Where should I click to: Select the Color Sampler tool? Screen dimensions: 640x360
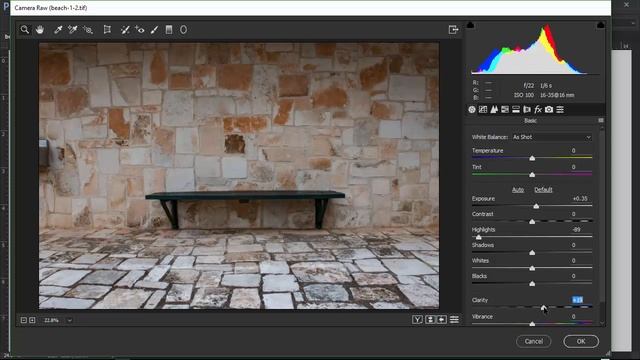73,30
